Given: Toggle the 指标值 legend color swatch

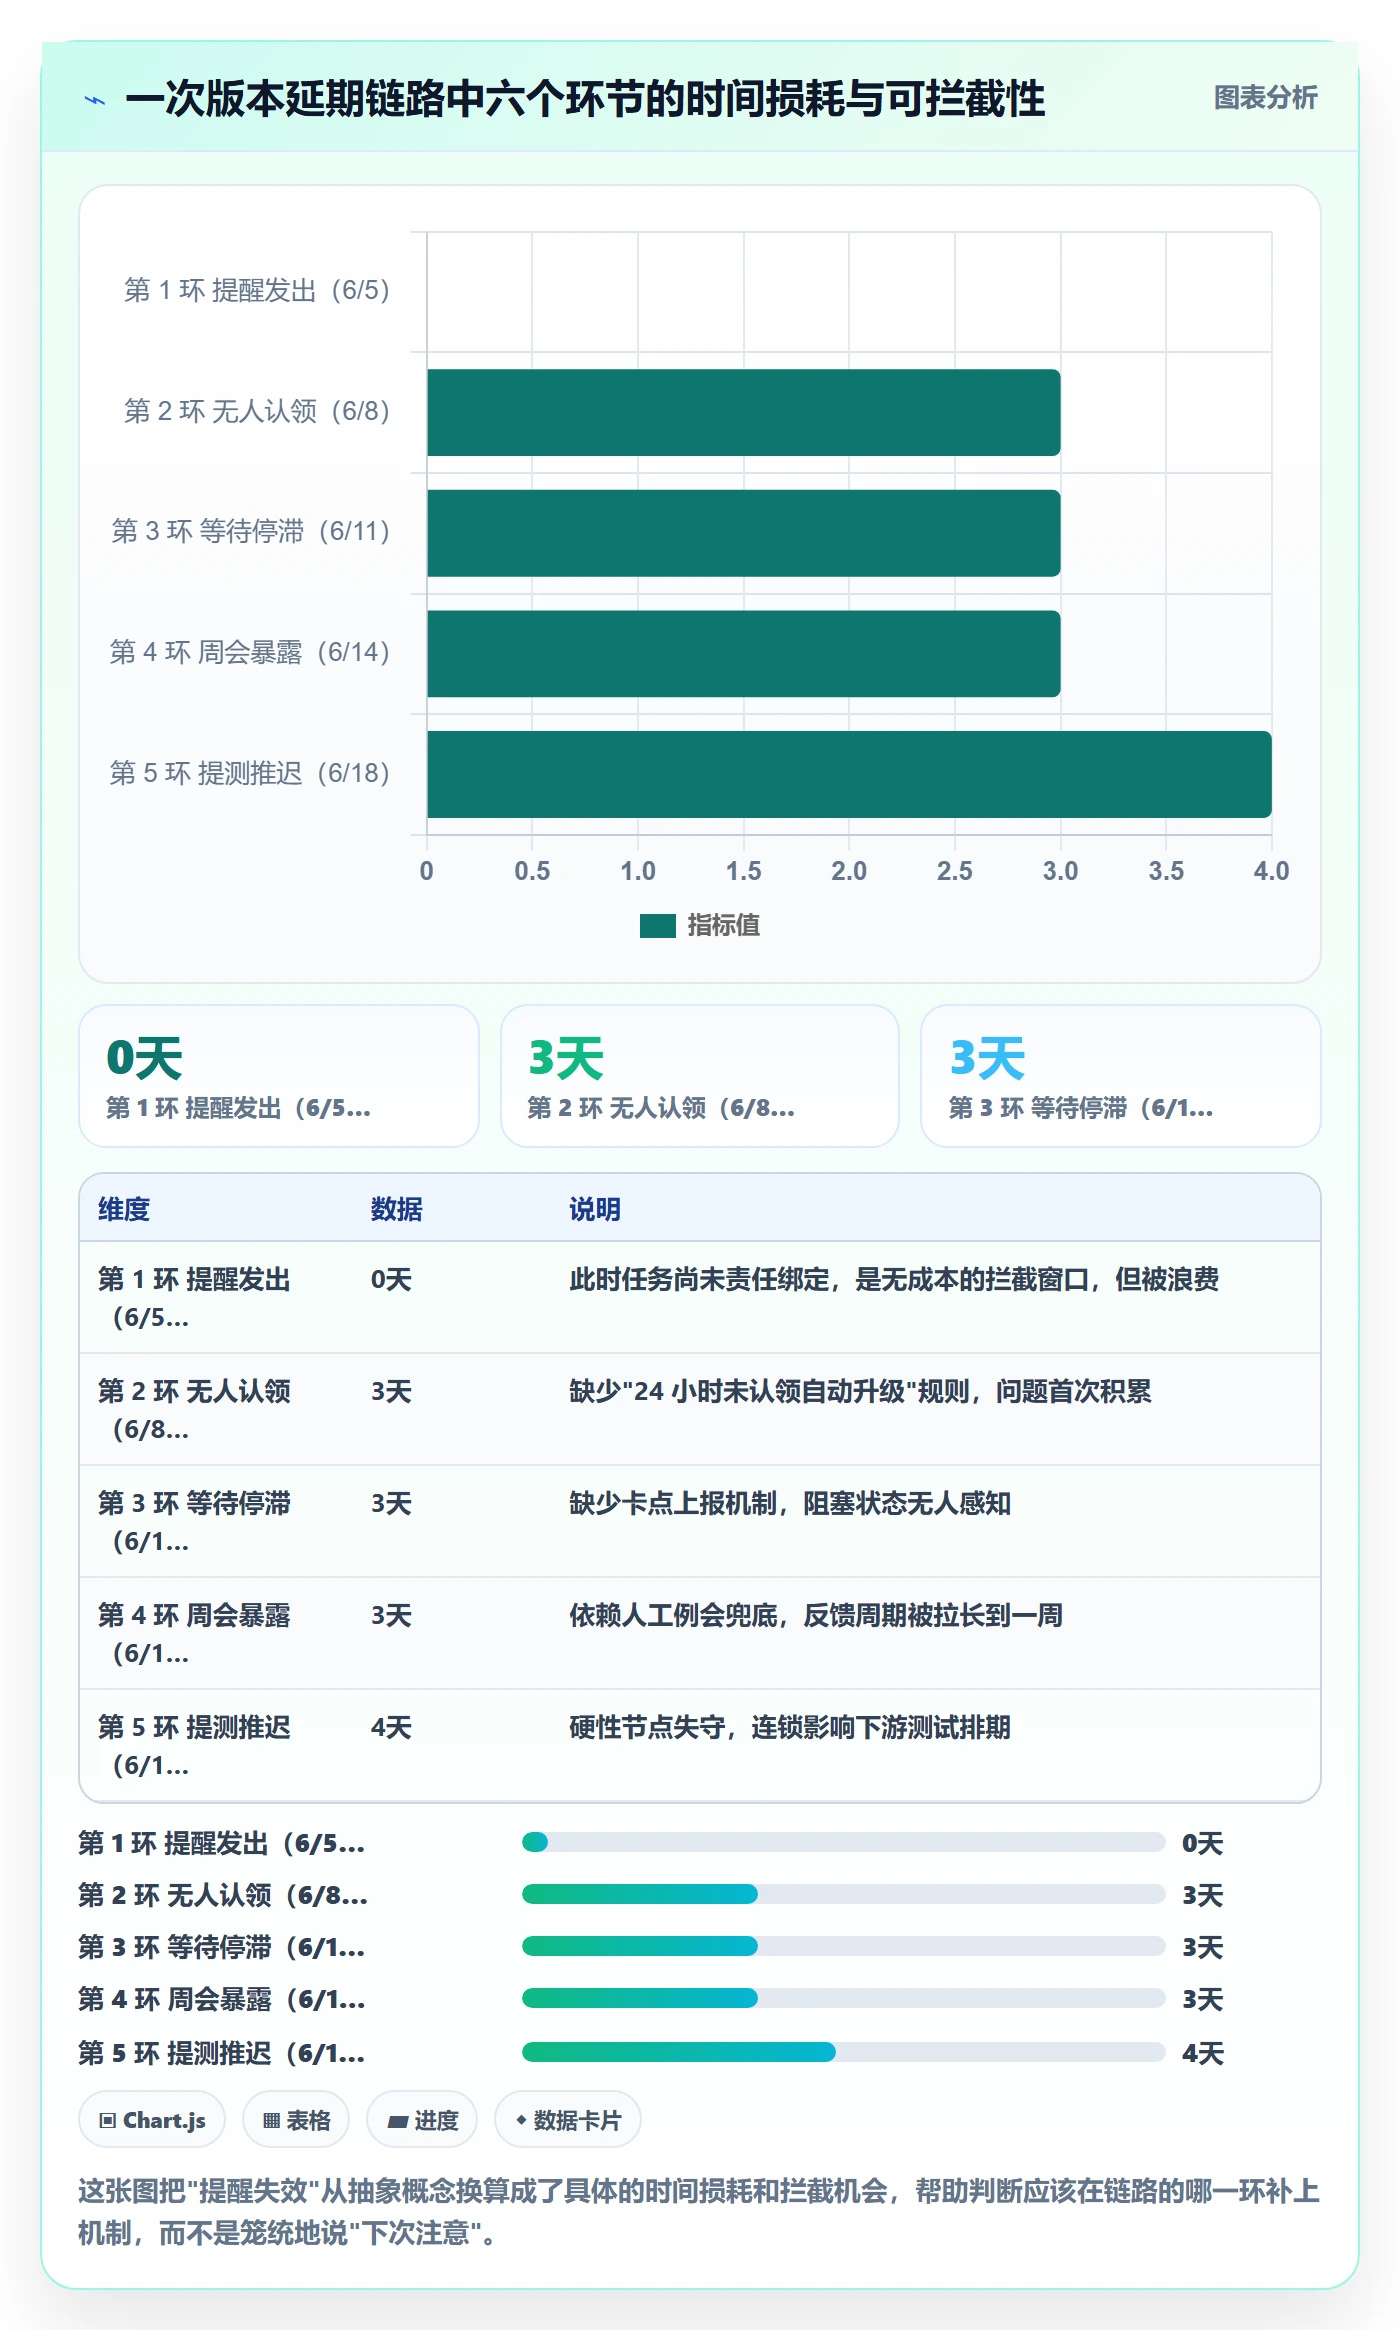Looking at the screenshot, I should coord(658,926).
